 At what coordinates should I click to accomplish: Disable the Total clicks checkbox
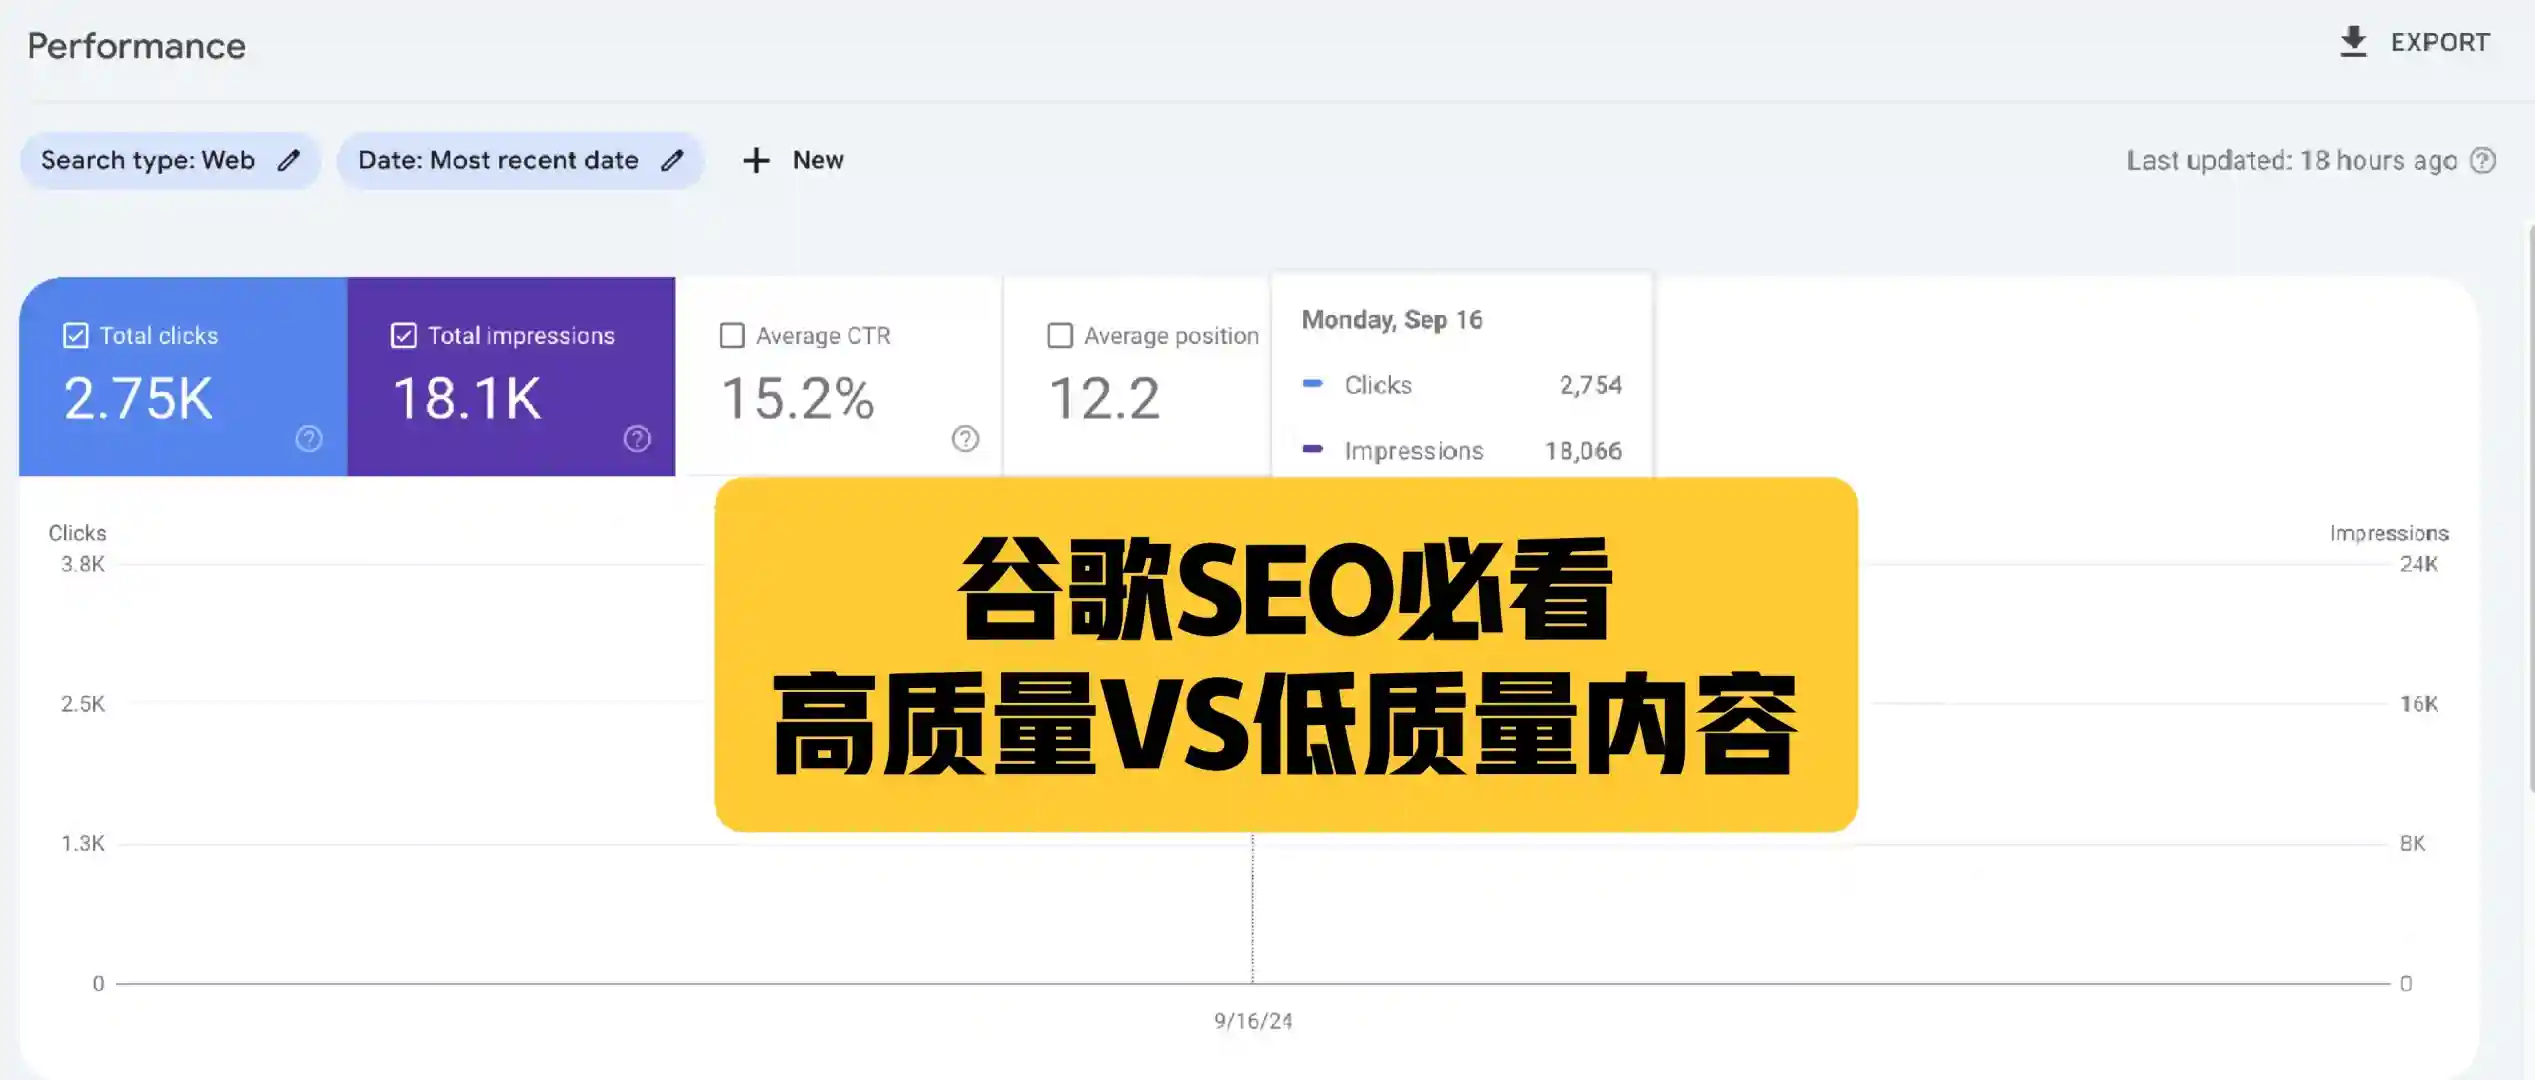(x=75, y=335)
